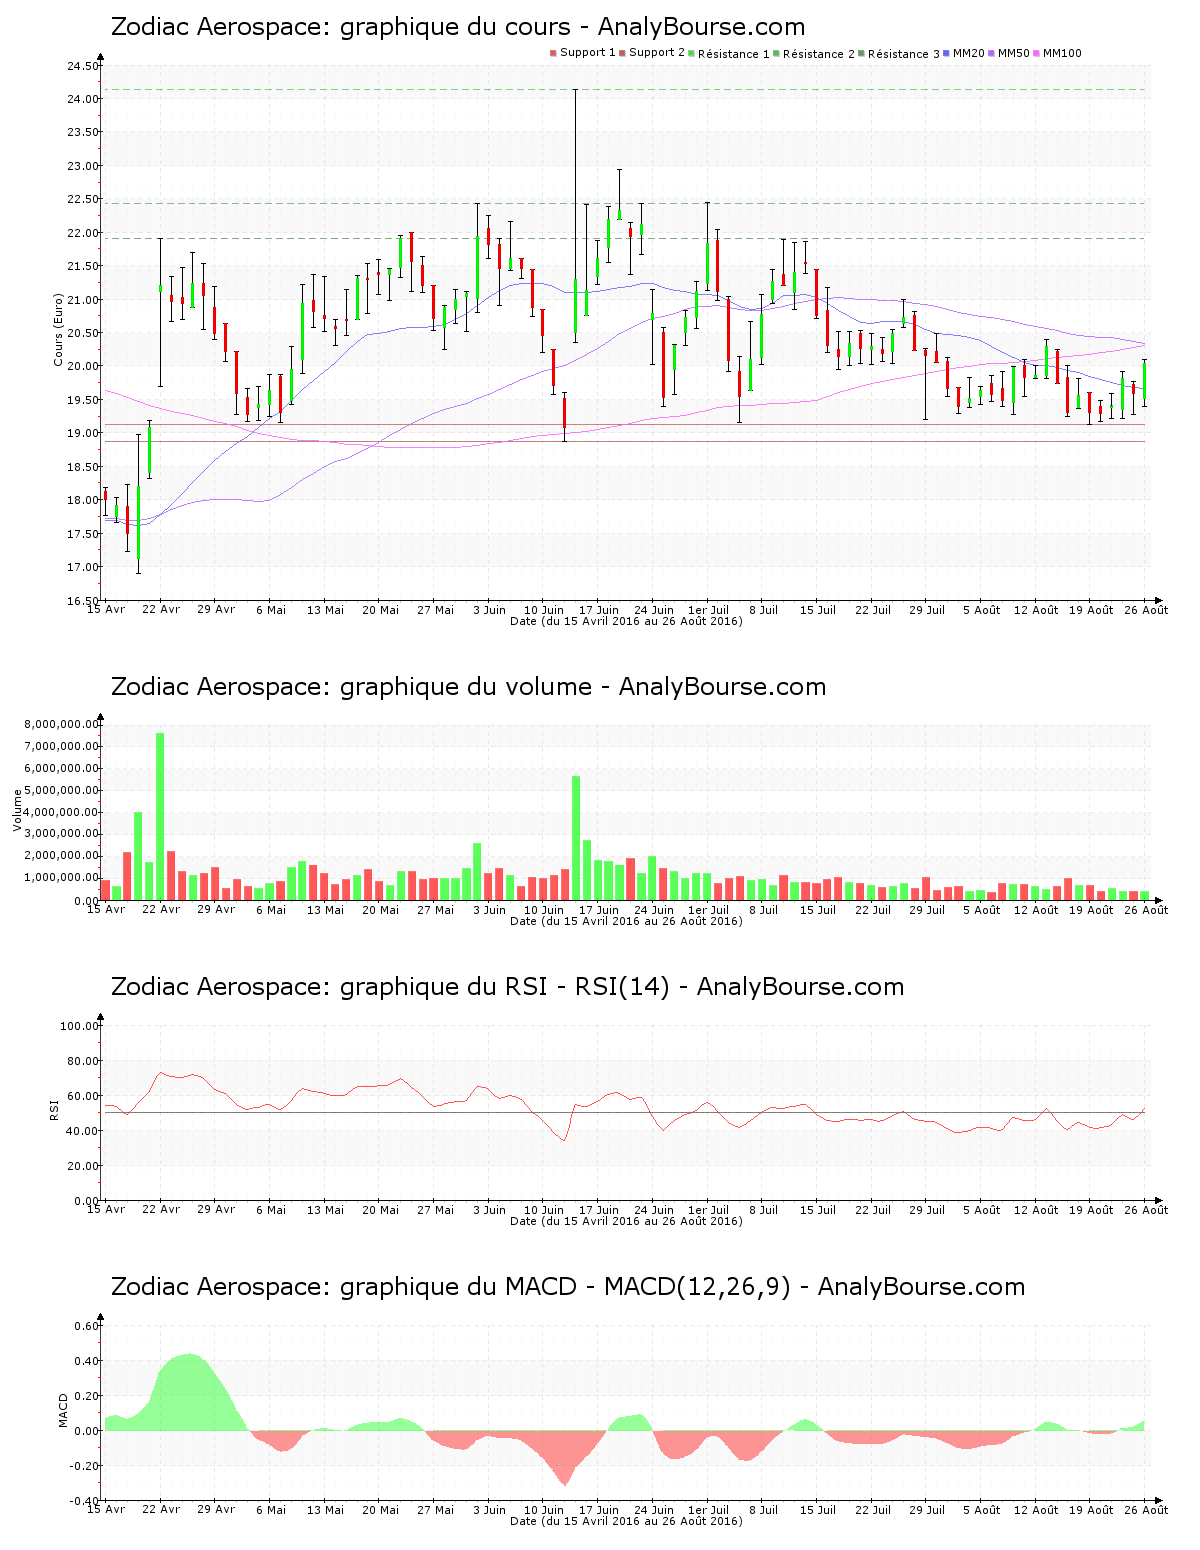This screenshot has width=1200, height=1550.
Task: Click the '3 Juin' date tick under the RSI chart
Action: point(489,1209)
